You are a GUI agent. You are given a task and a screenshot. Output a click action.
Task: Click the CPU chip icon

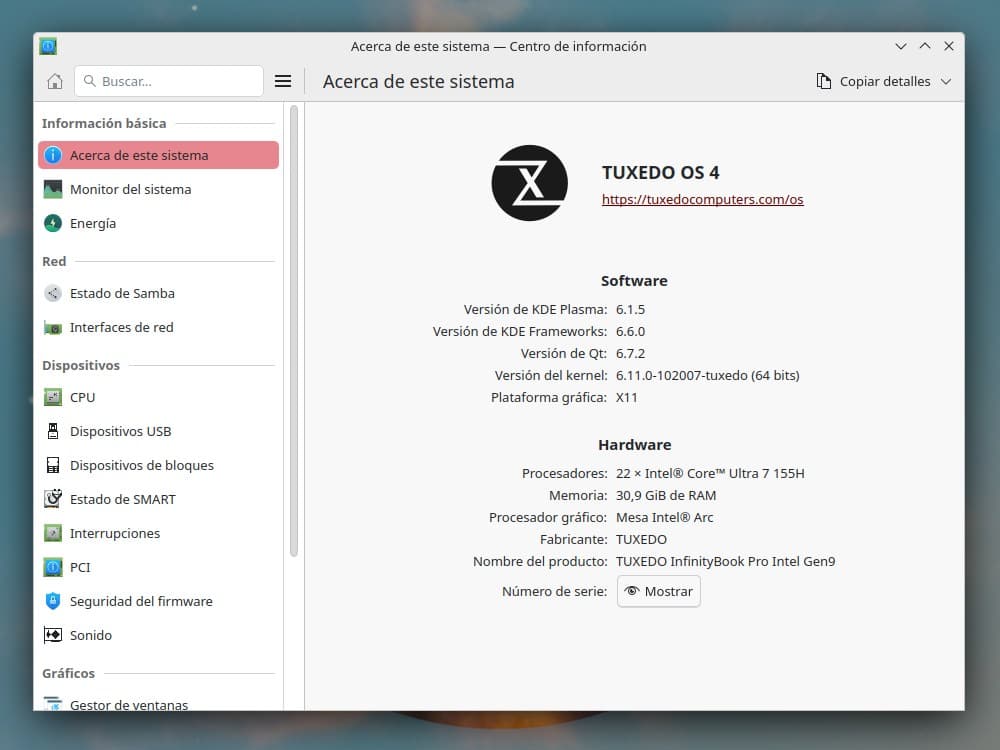click(53, 397)
